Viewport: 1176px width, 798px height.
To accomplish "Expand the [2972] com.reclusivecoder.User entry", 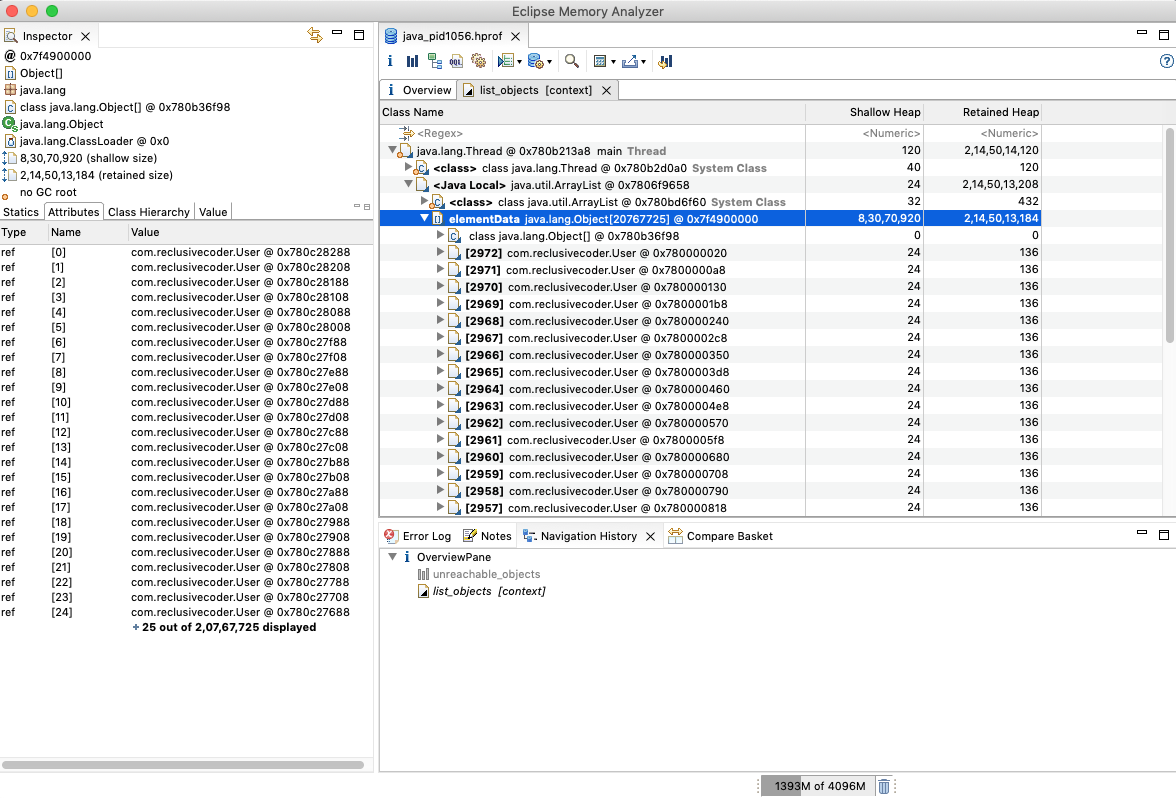I will click(440, 253).
